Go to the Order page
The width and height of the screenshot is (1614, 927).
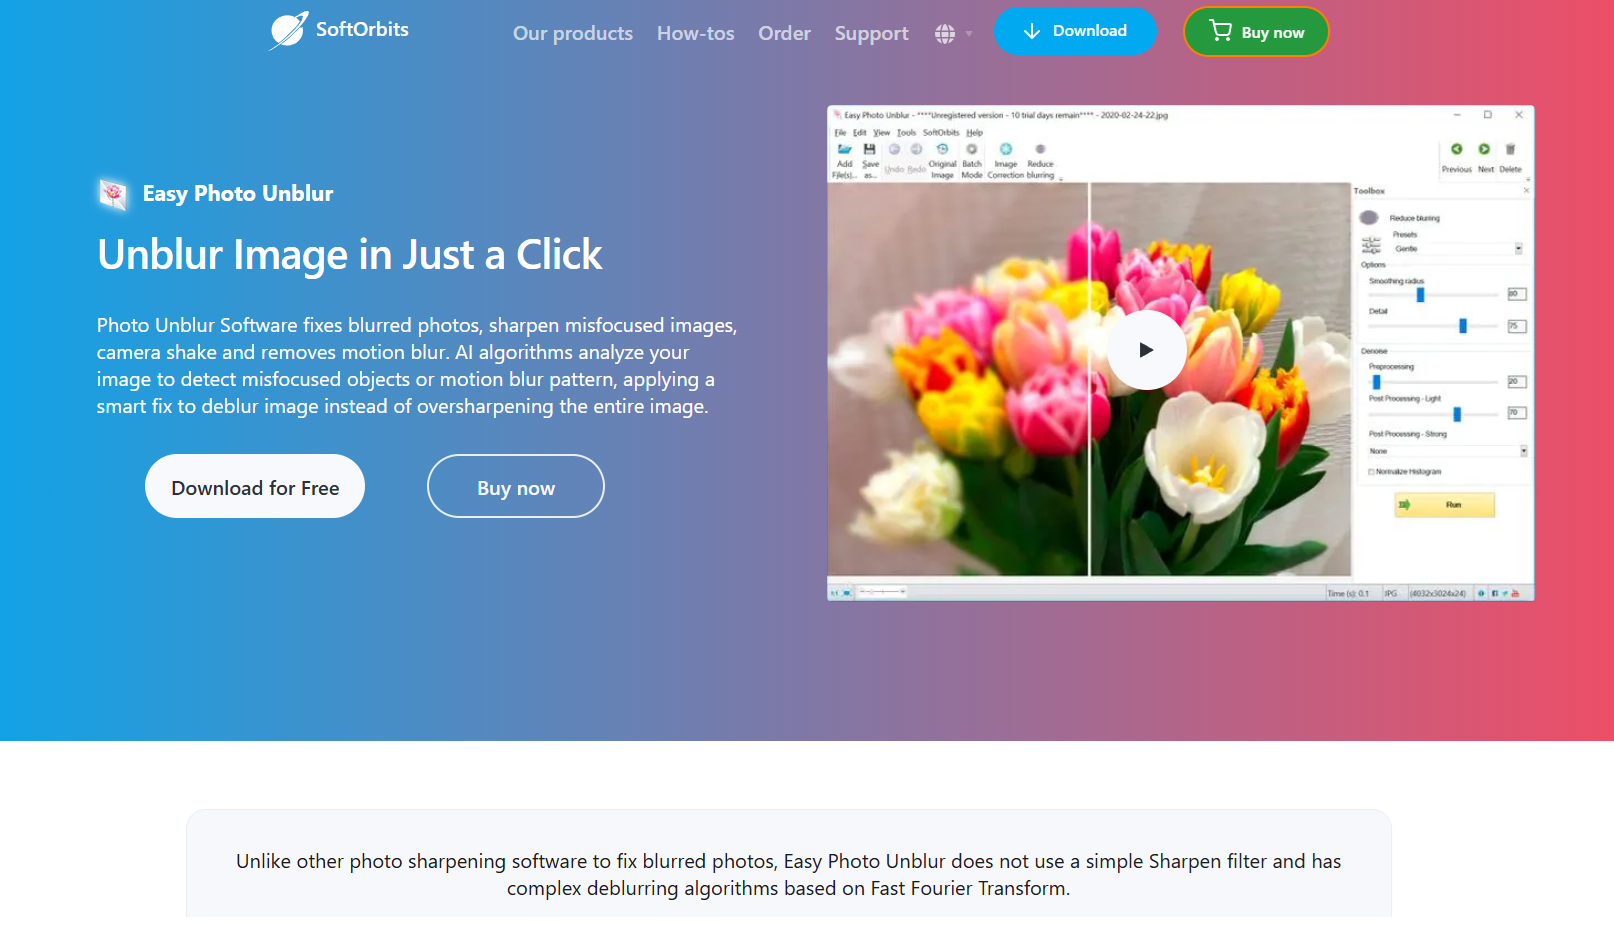784,33
